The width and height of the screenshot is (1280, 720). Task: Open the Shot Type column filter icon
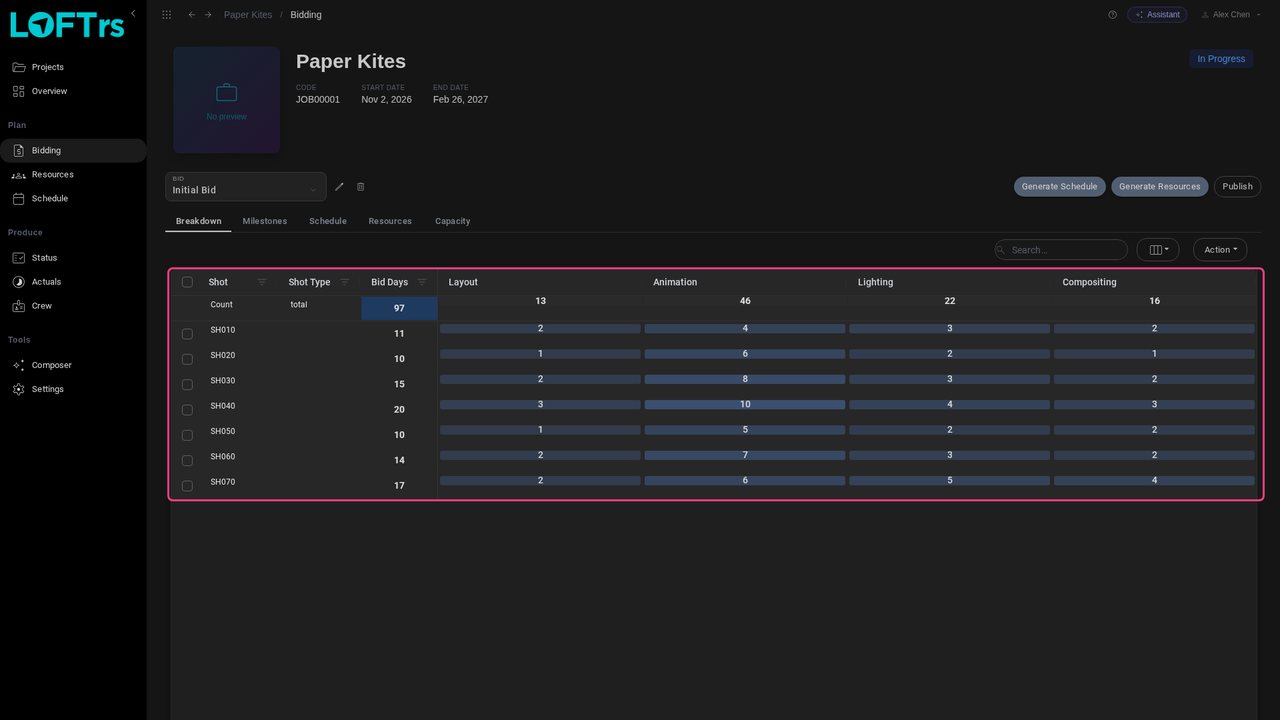(x=345, y=282)
